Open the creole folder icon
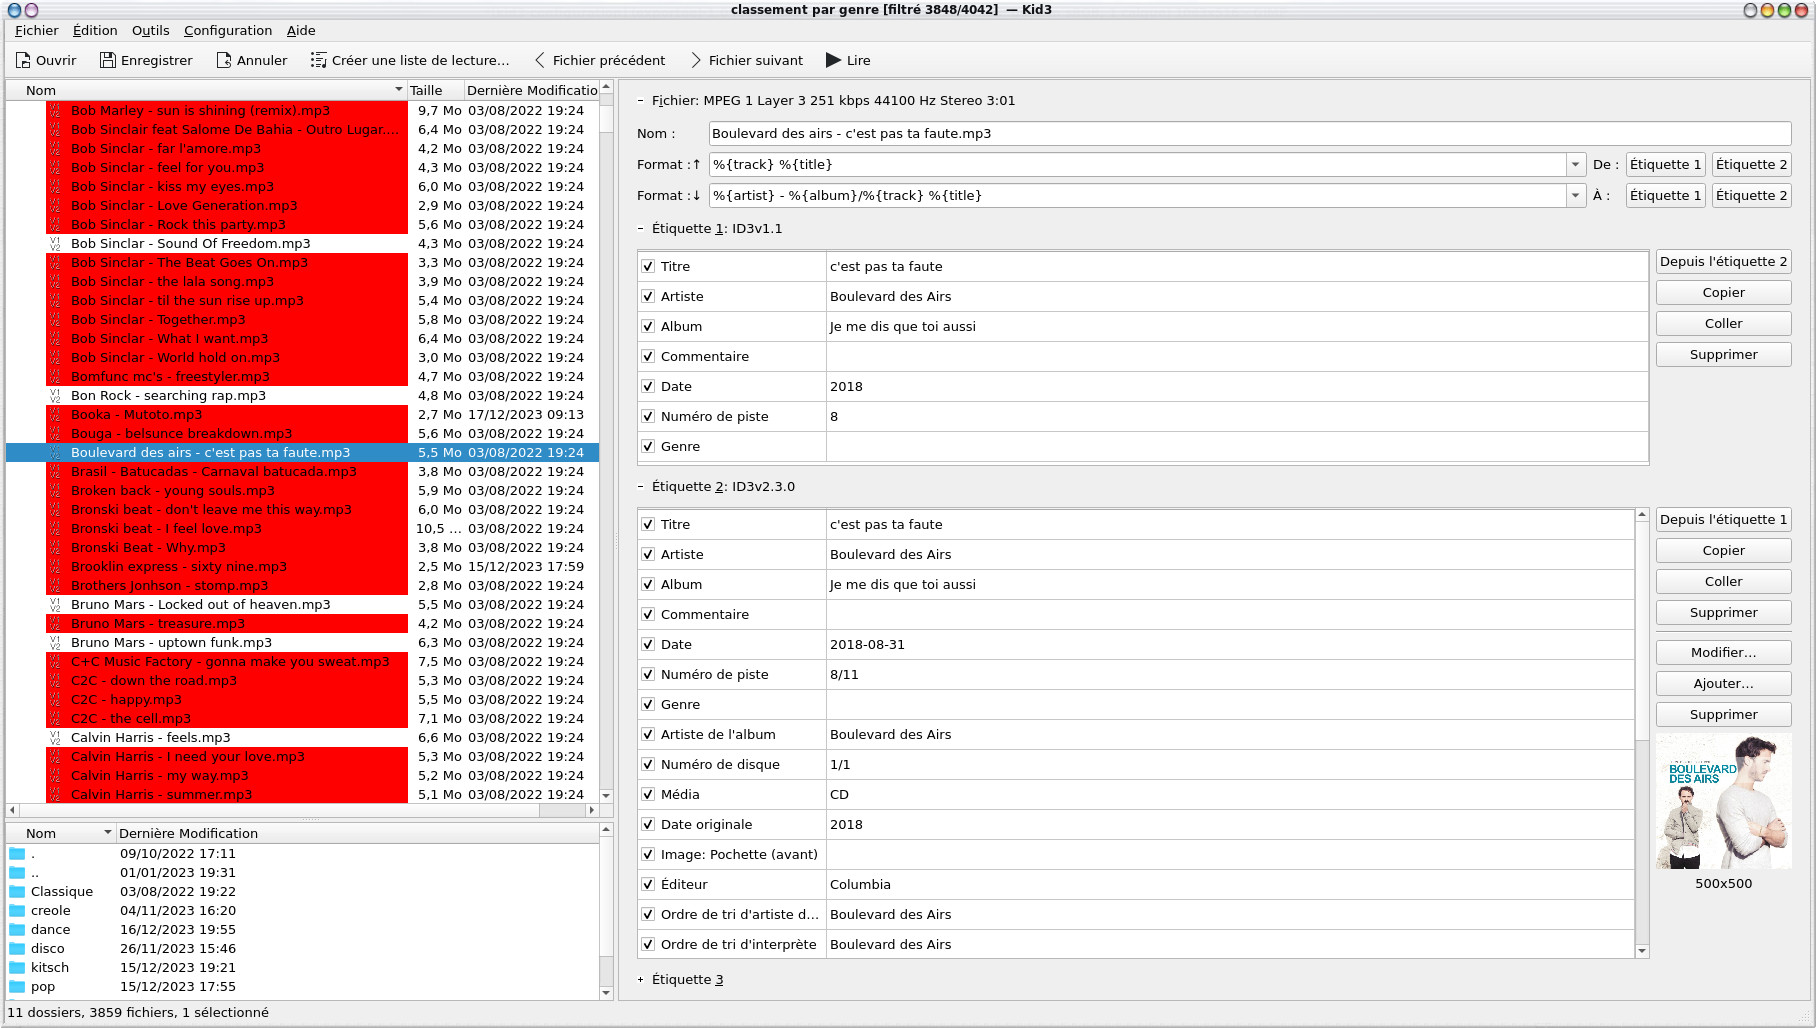 (17, 910)
